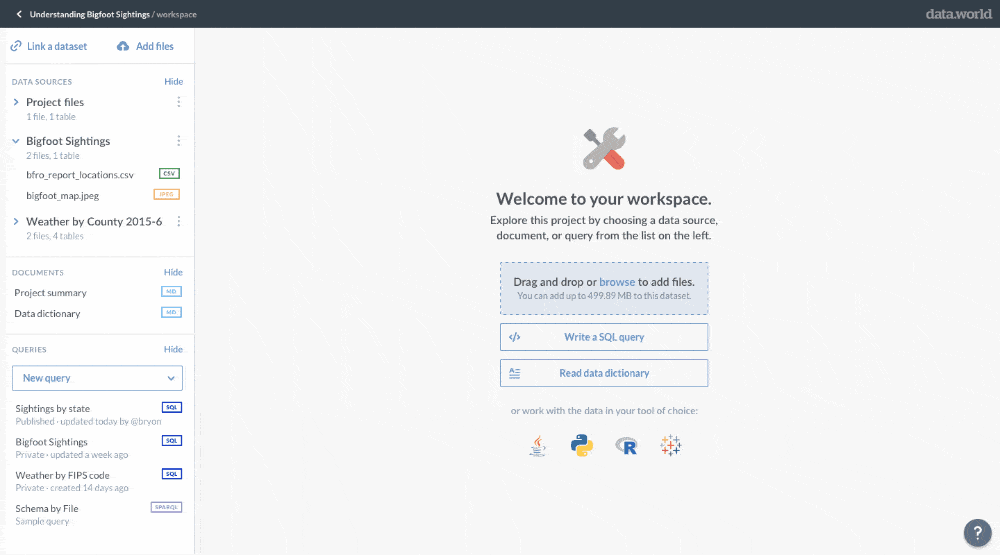Open the help question mark button
This screenshot has width=1000, height=555.
click(x=978, y=533)
